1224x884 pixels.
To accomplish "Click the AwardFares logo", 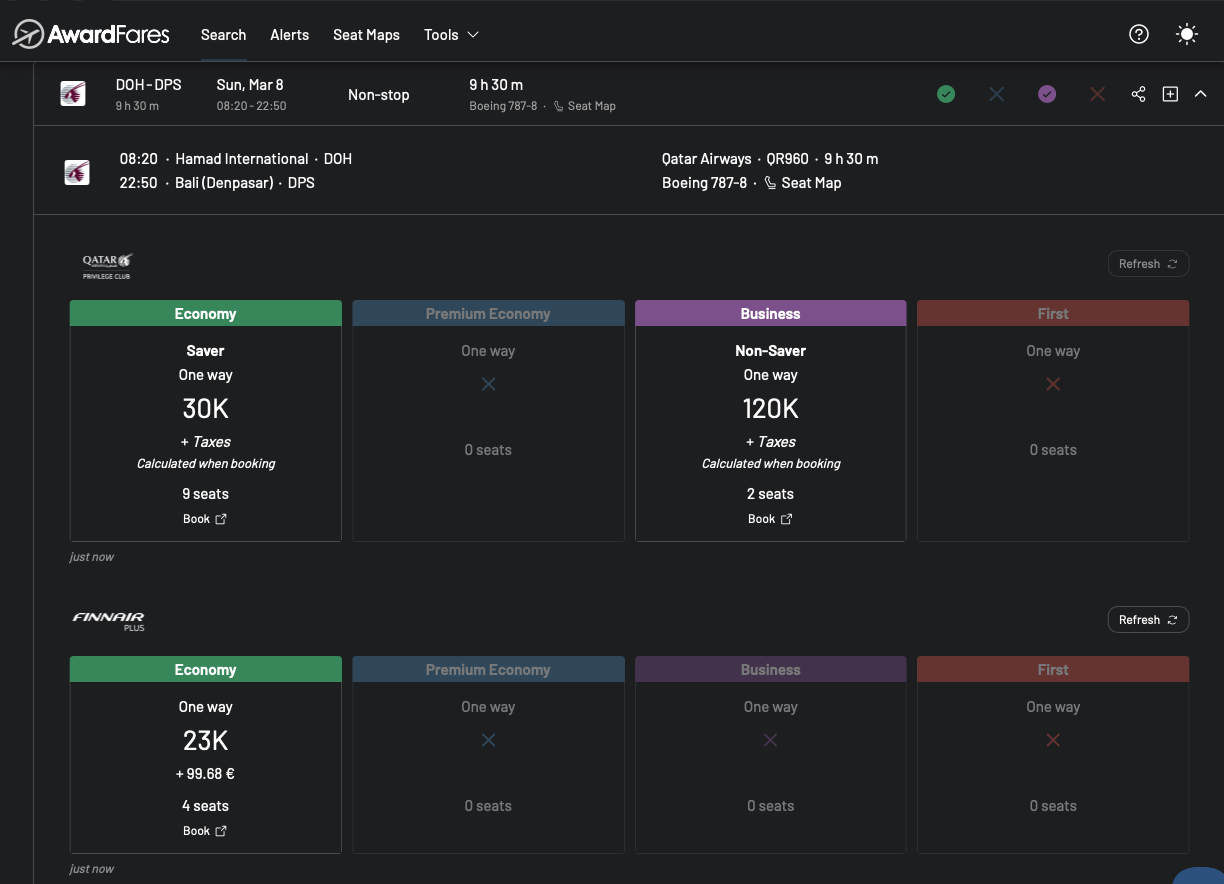I will click(91, 34).
